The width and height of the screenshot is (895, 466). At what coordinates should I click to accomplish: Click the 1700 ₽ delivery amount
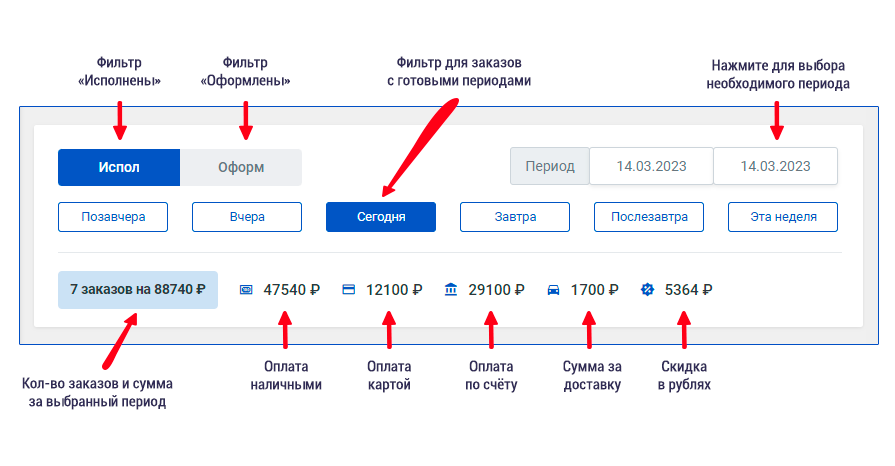(x=594, y=290)
